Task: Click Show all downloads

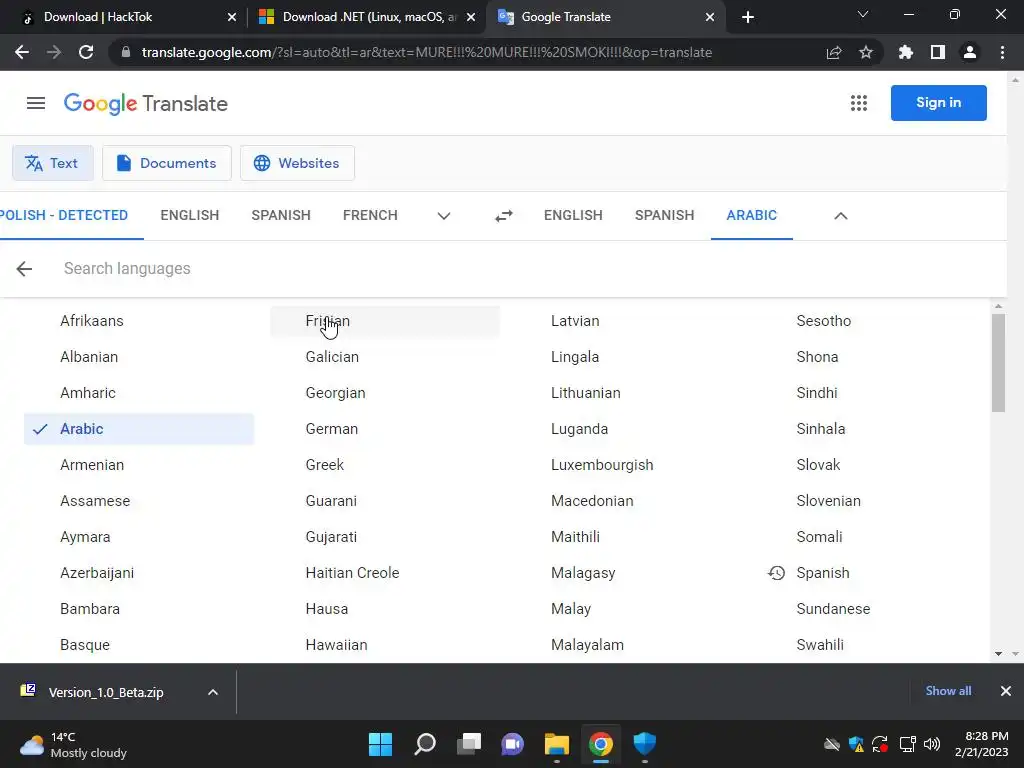Action: point(948,691)
